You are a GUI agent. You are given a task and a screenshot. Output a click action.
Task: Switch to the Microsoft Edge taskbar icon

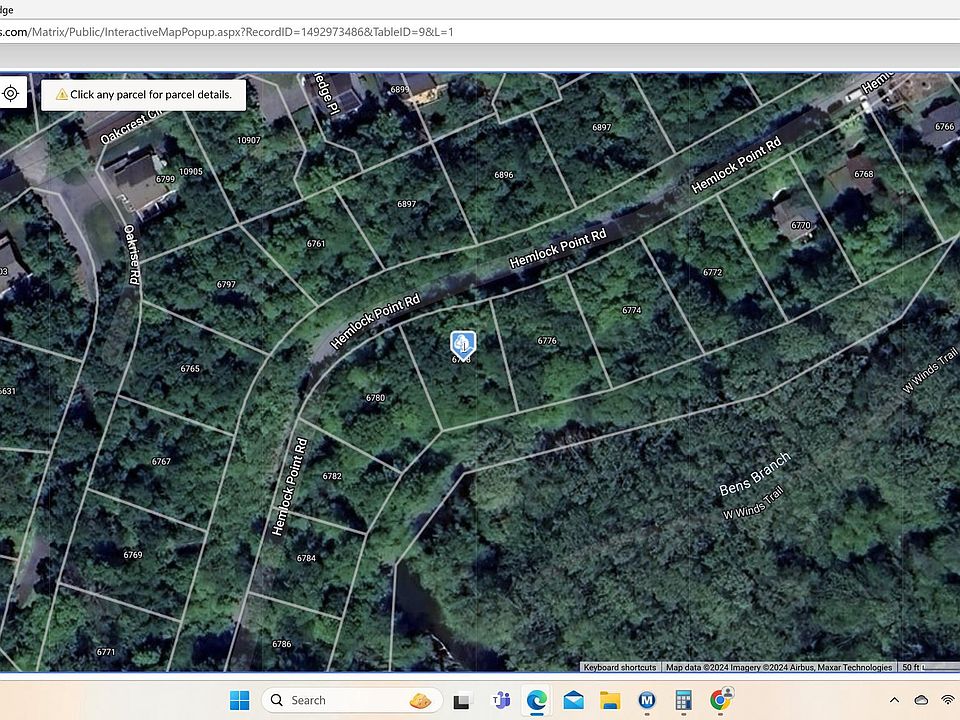click(537, 700)
